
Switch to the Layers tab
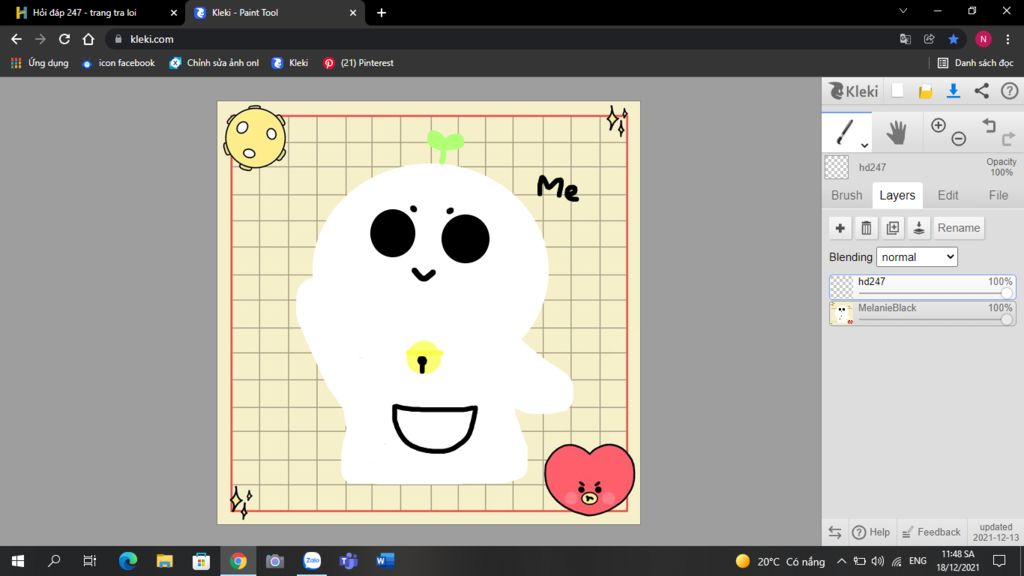tap(897, 195)
